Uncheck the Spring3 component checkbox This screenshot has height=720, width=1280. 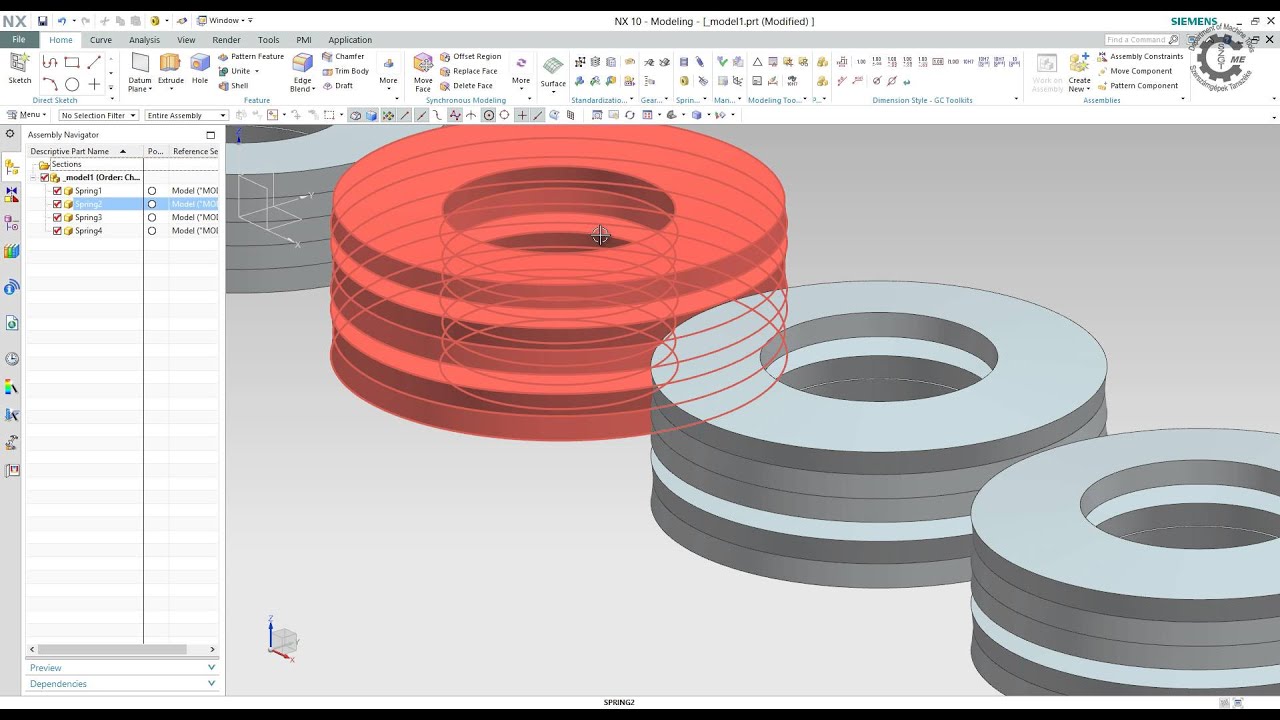57,217
